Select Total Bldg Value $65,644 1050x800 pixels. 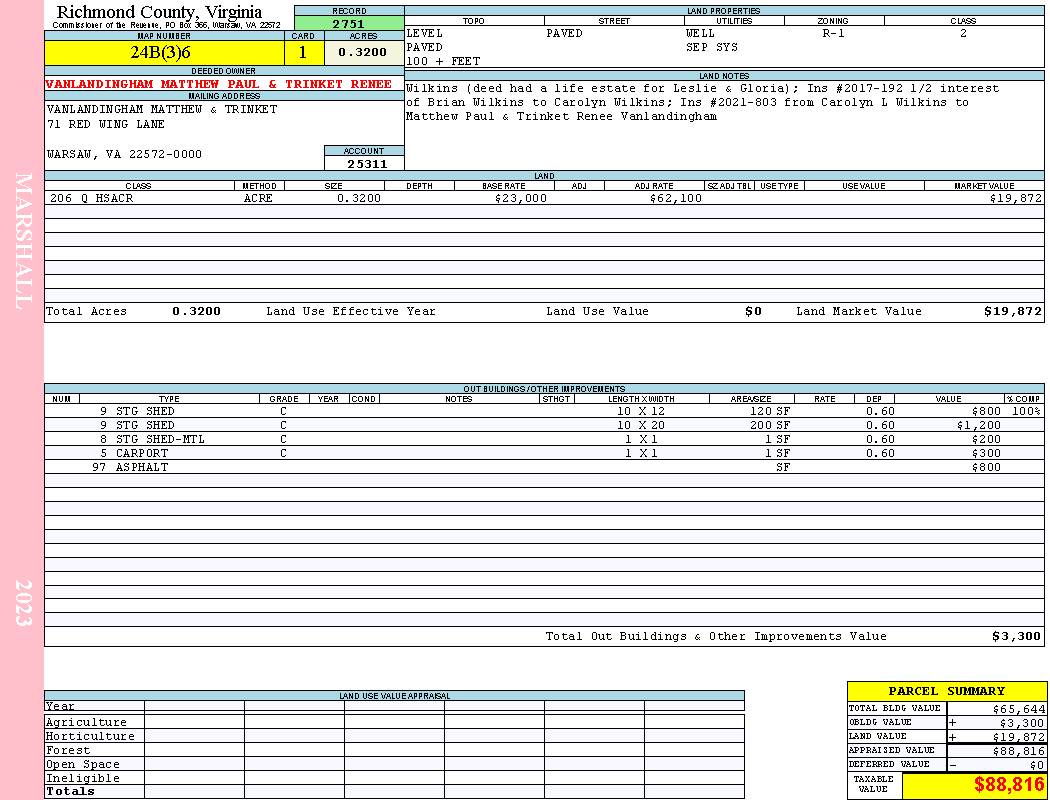1019,709
